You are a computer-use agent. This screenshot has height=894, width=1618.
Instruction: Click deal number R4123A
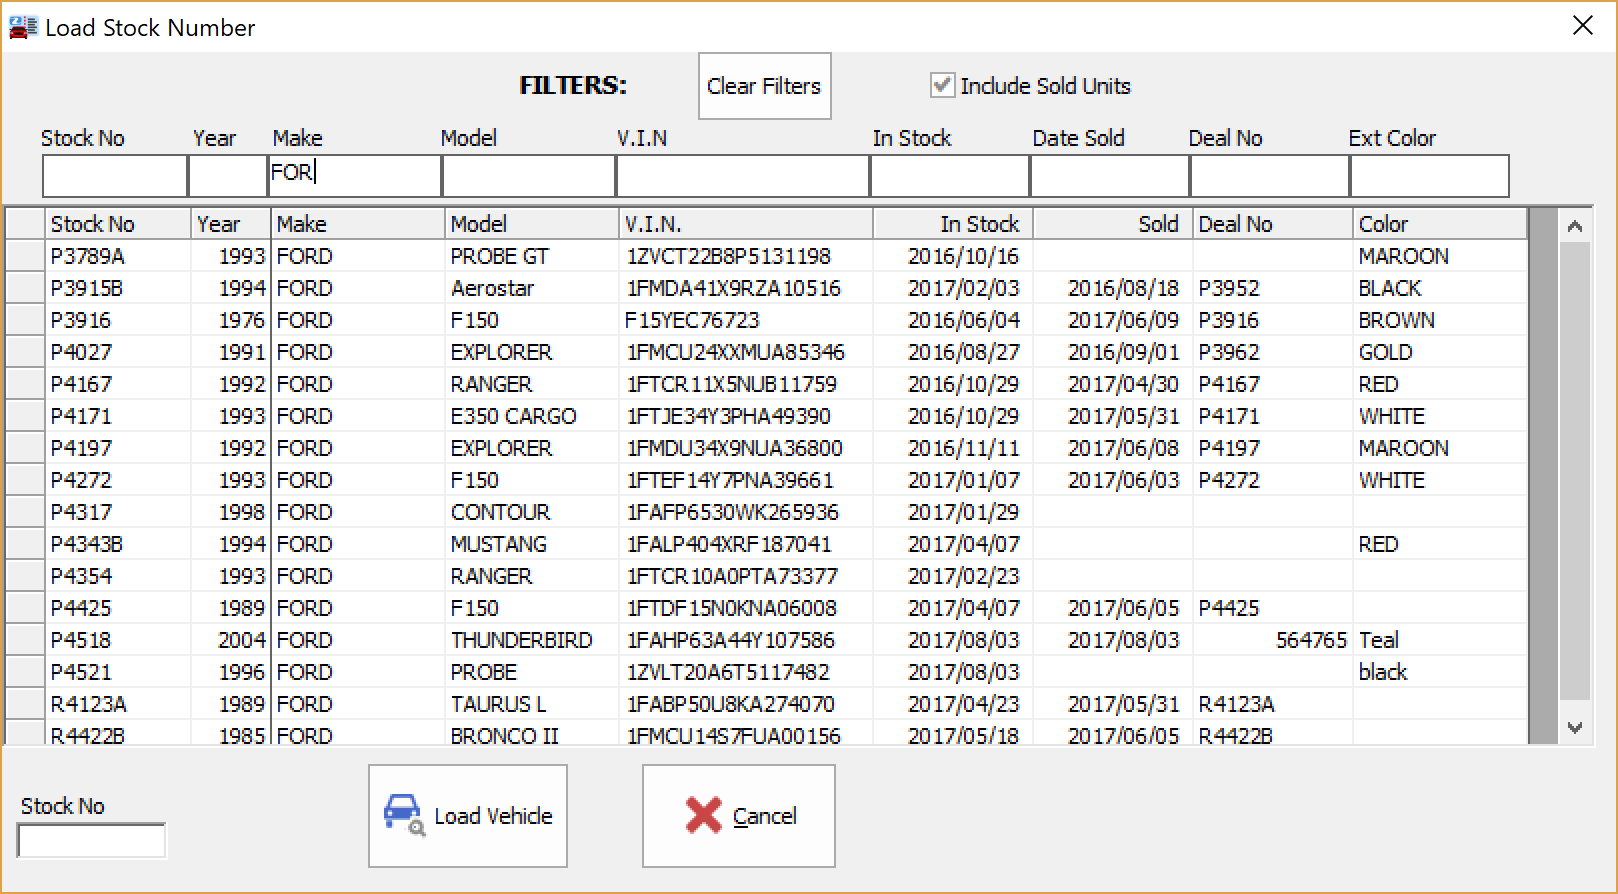coord(1237,704)
